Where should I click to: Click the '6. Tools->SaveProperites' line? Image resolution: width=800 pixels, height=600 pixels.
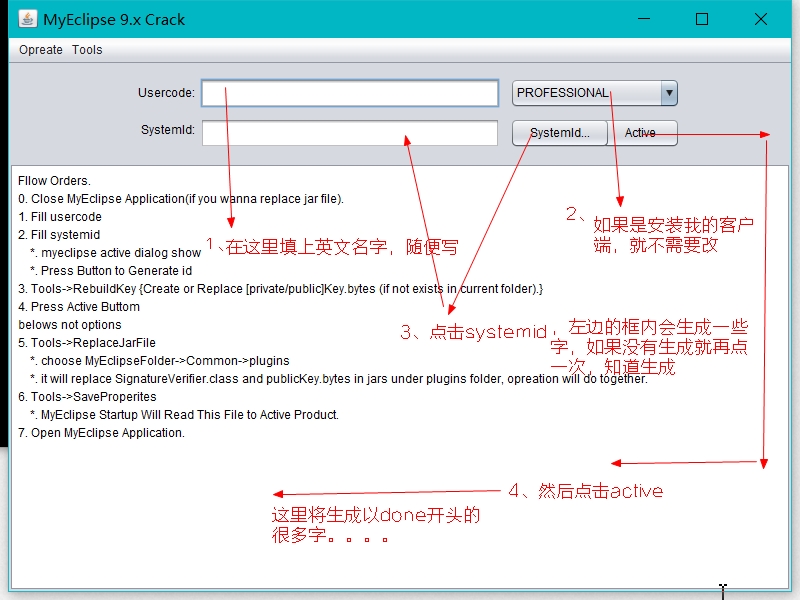point(87,397)
